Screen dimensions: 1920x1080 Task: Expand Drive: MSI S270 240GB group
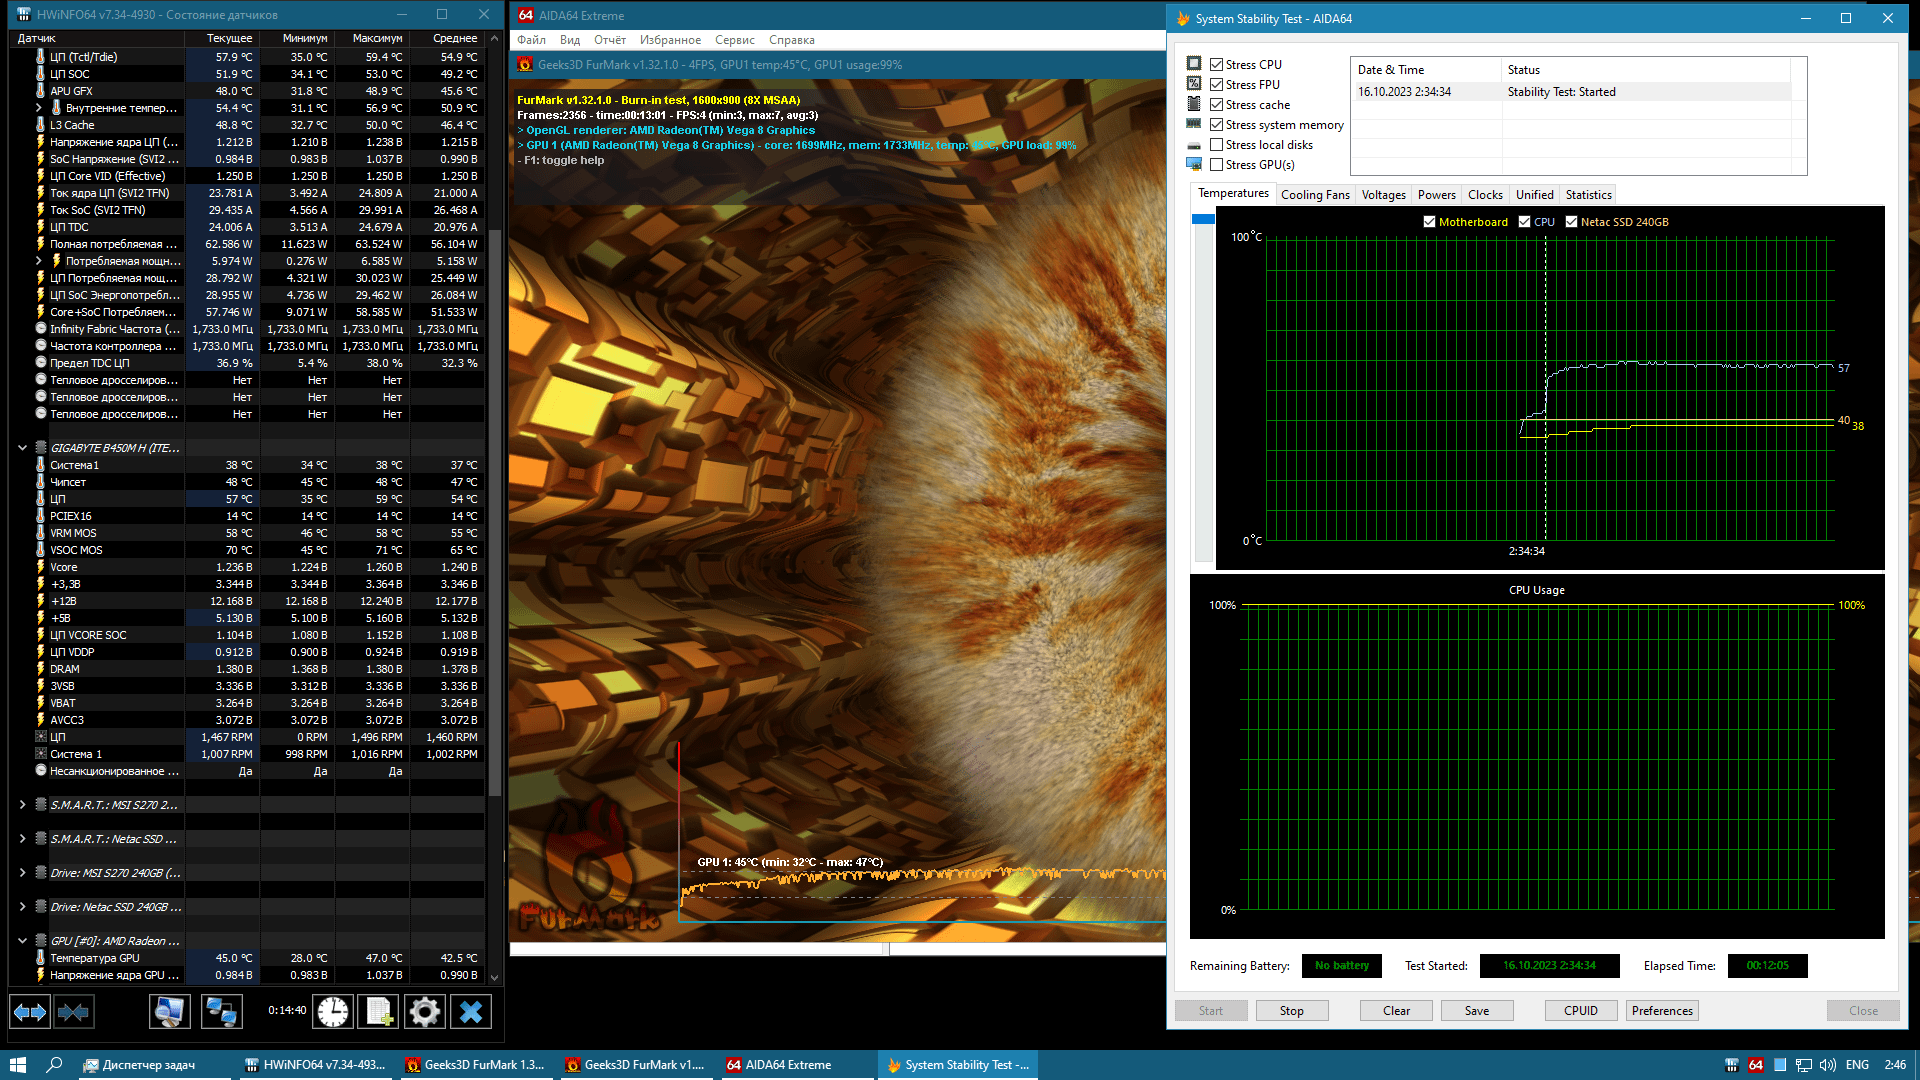click(x=22, y=873)
